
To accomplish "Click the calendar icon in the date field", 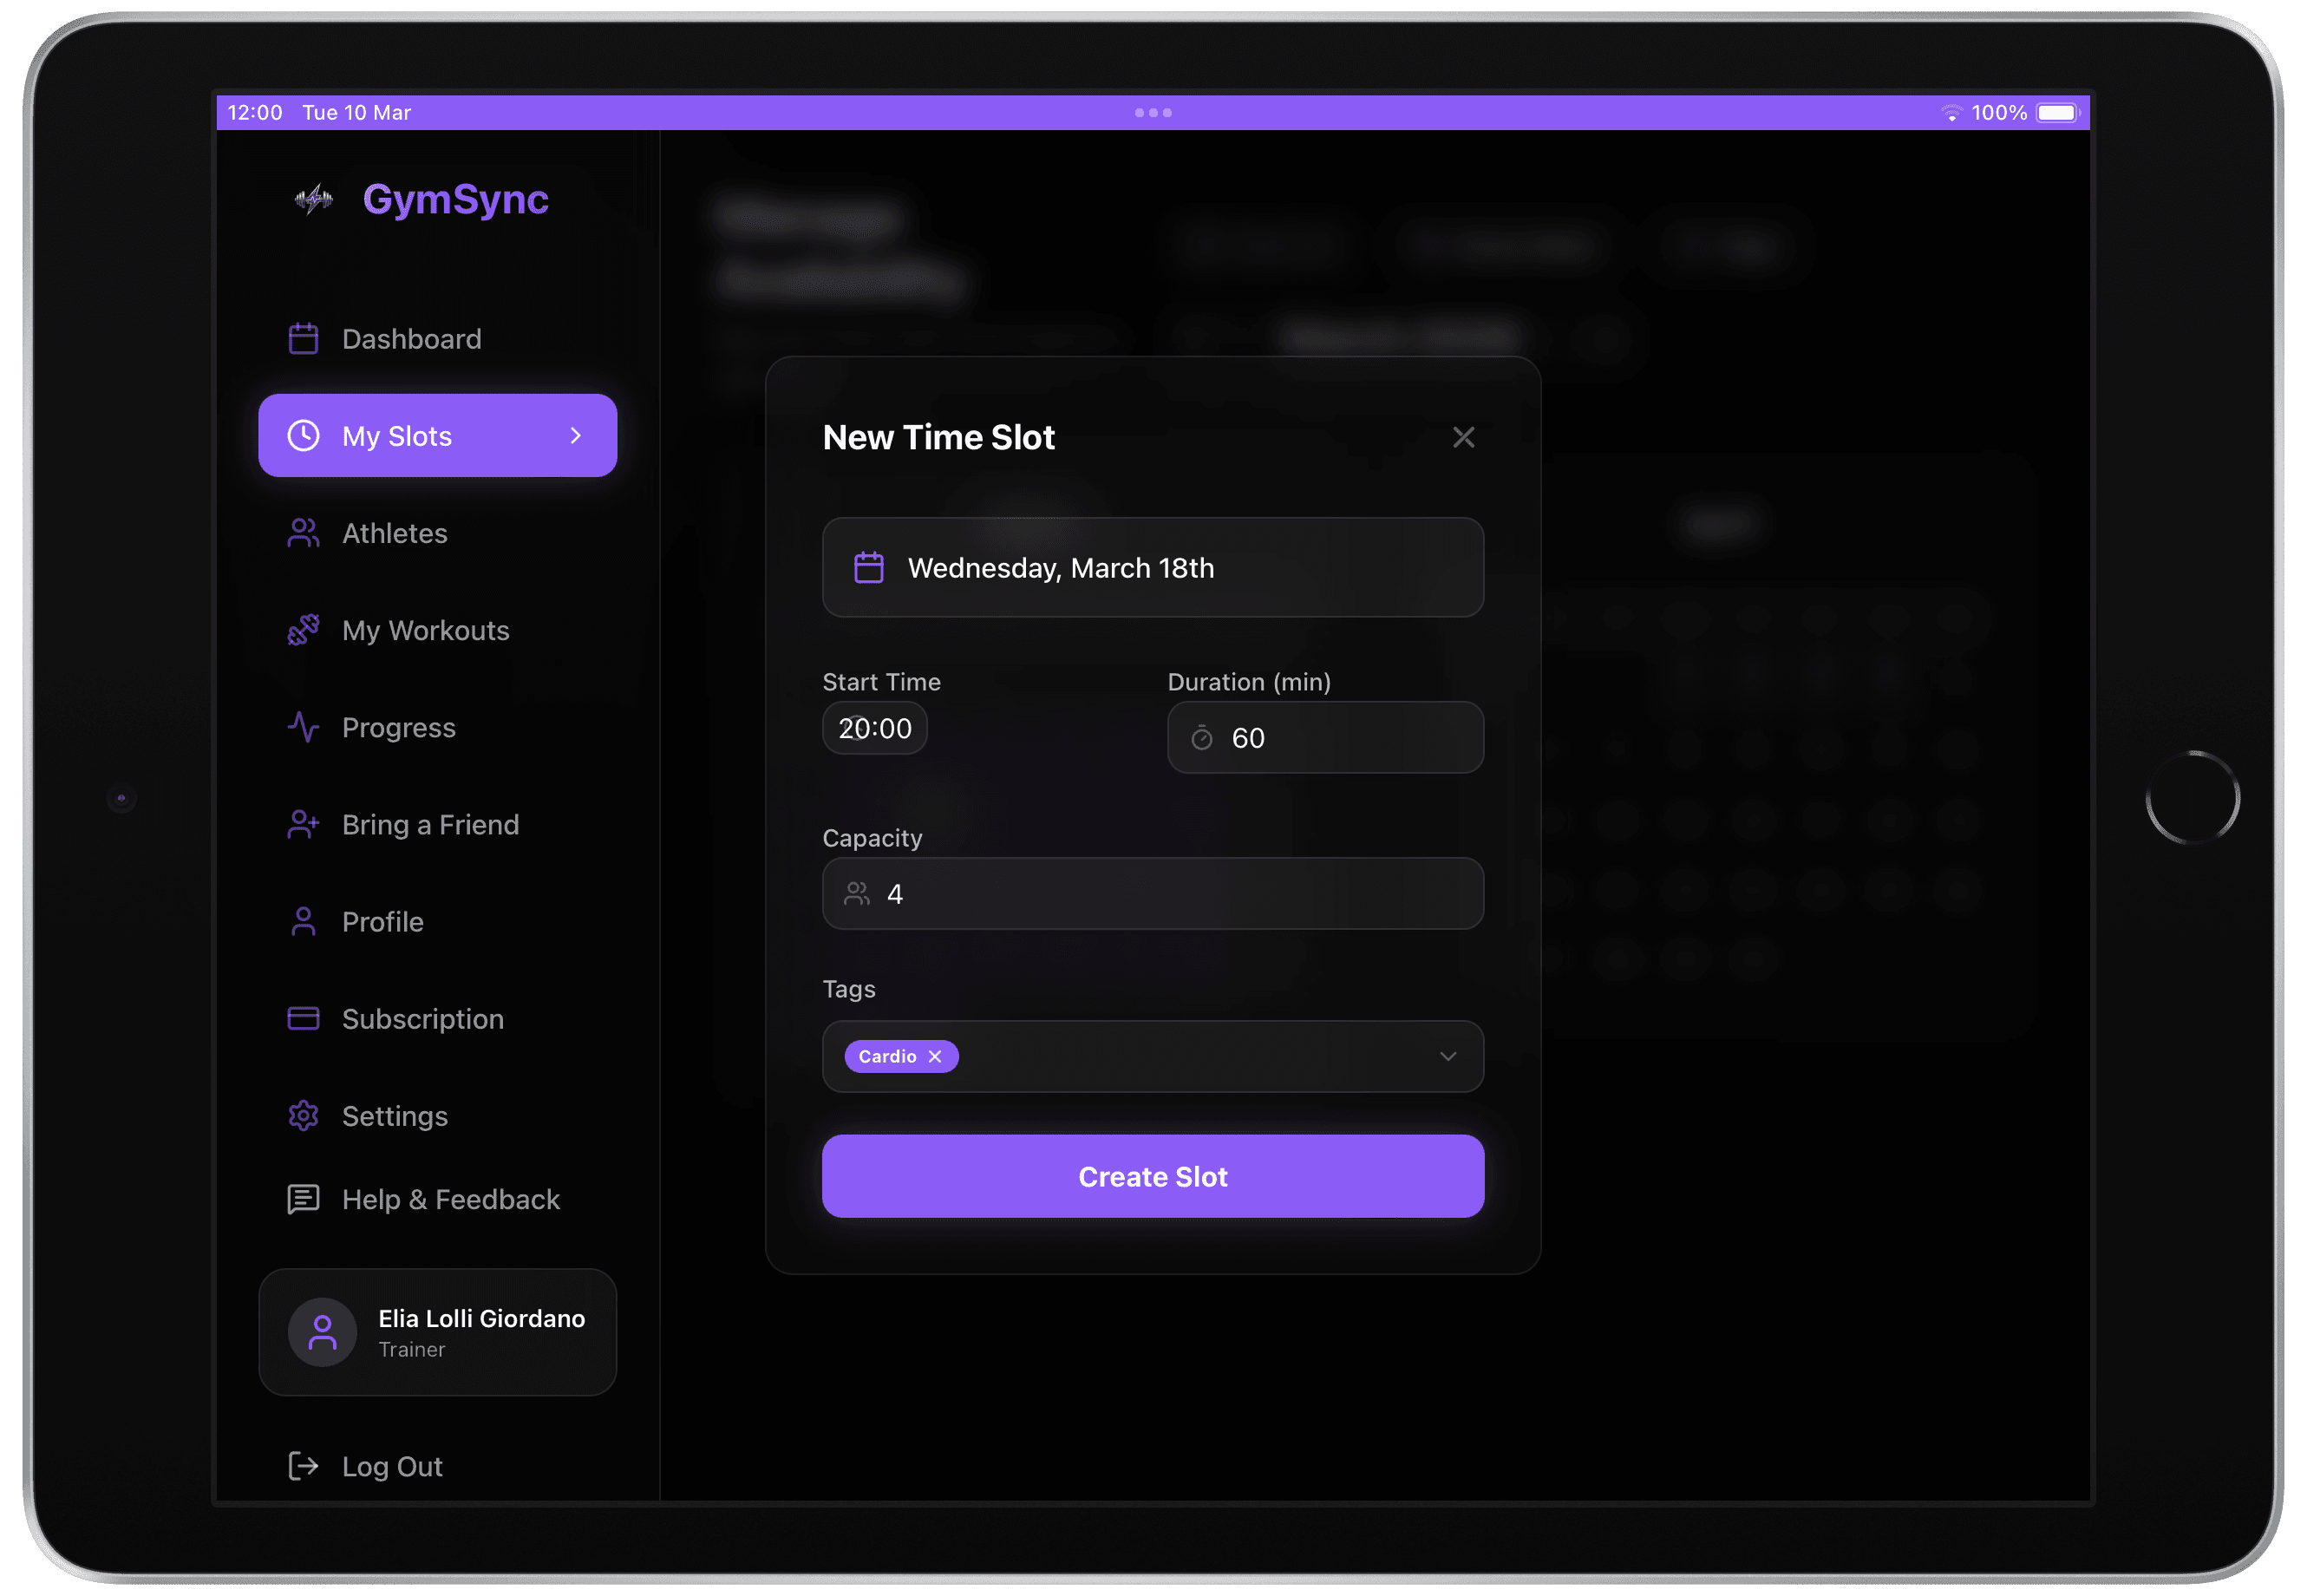I will click(x=868, y=567).
